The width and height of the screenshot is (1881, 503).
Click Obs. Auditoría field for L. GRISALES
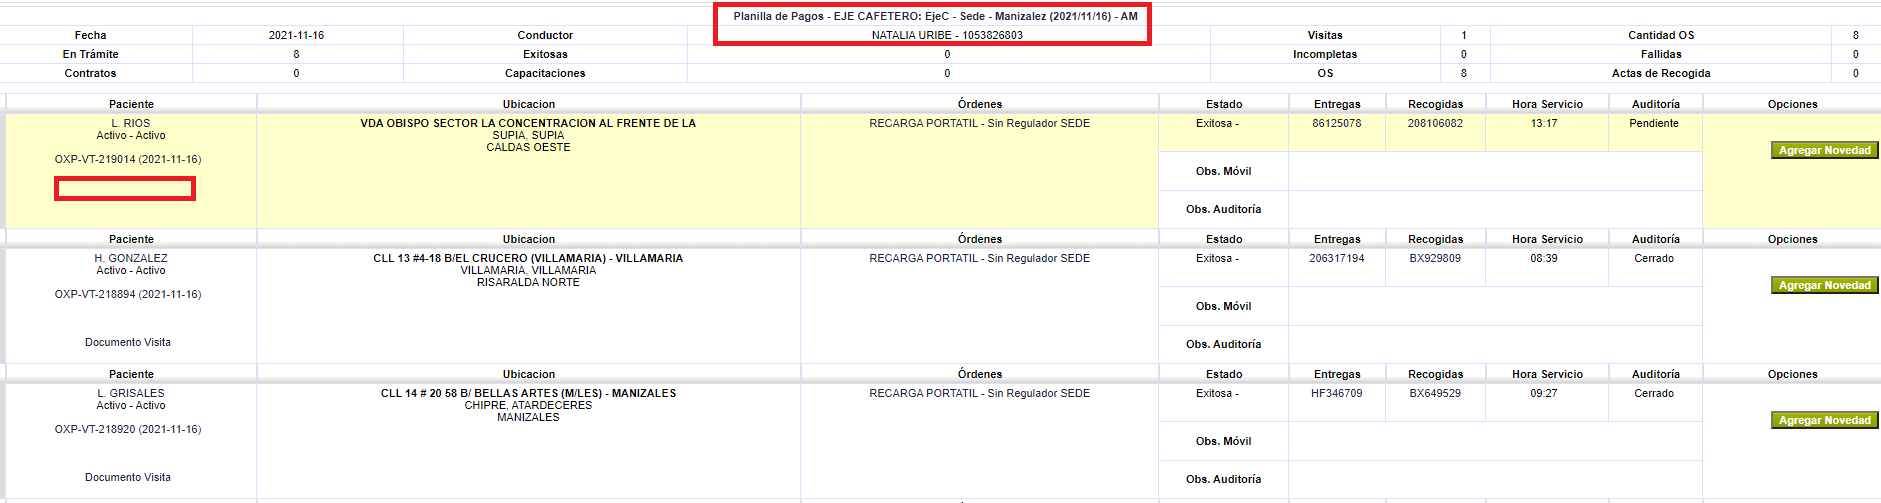1495,479
